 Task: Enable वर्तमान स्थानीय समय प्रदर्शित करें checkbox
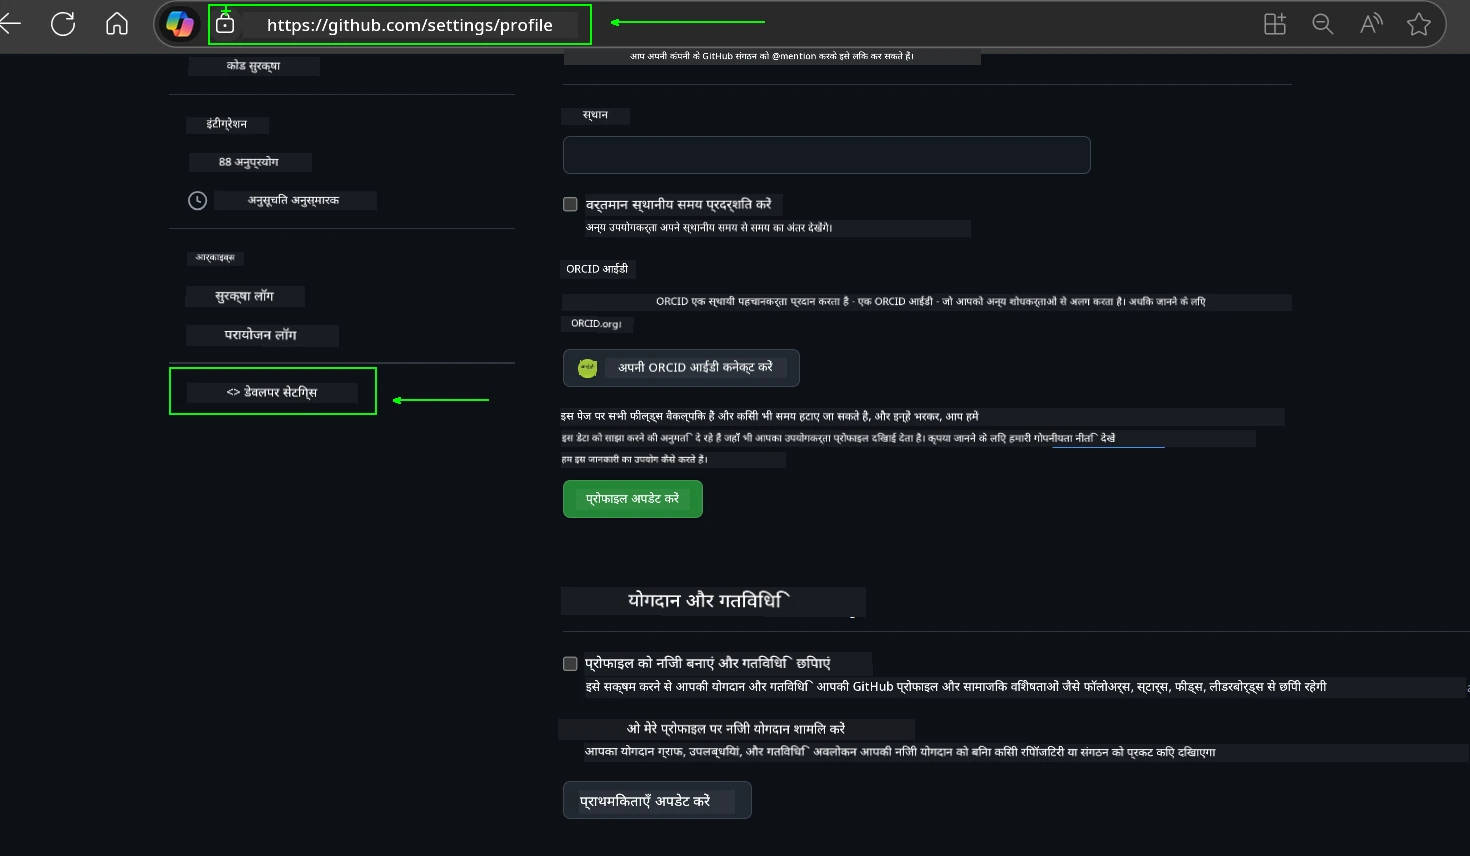[x=570, y=204]
